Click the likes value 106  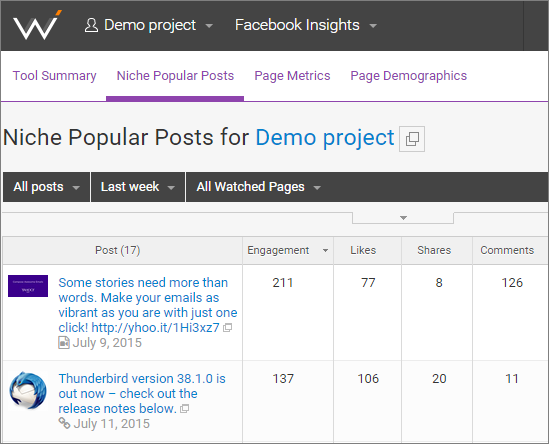tap(368, 379)
